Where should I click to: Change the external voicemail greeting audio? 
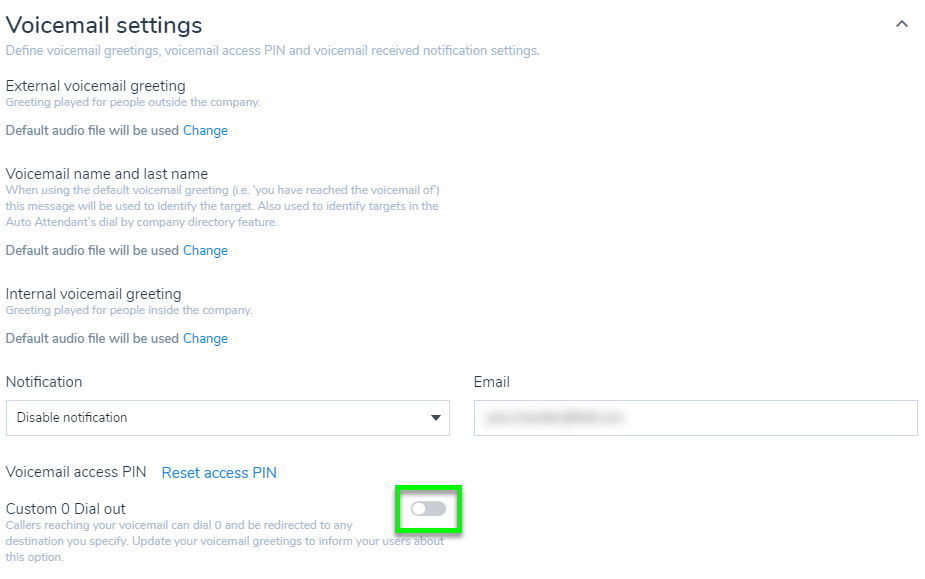205,131
